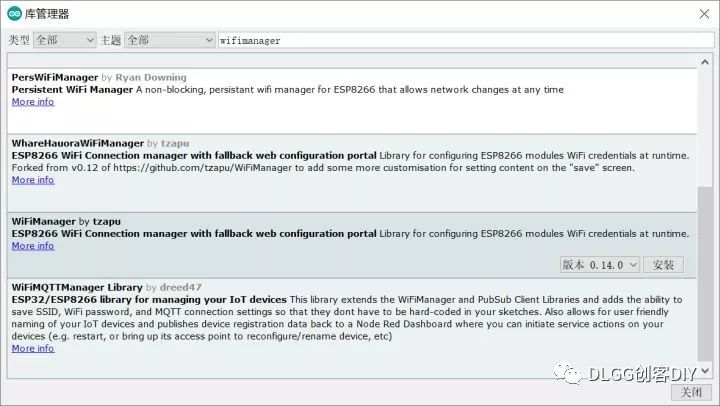Close the library manager with the X button

[702, 14]
